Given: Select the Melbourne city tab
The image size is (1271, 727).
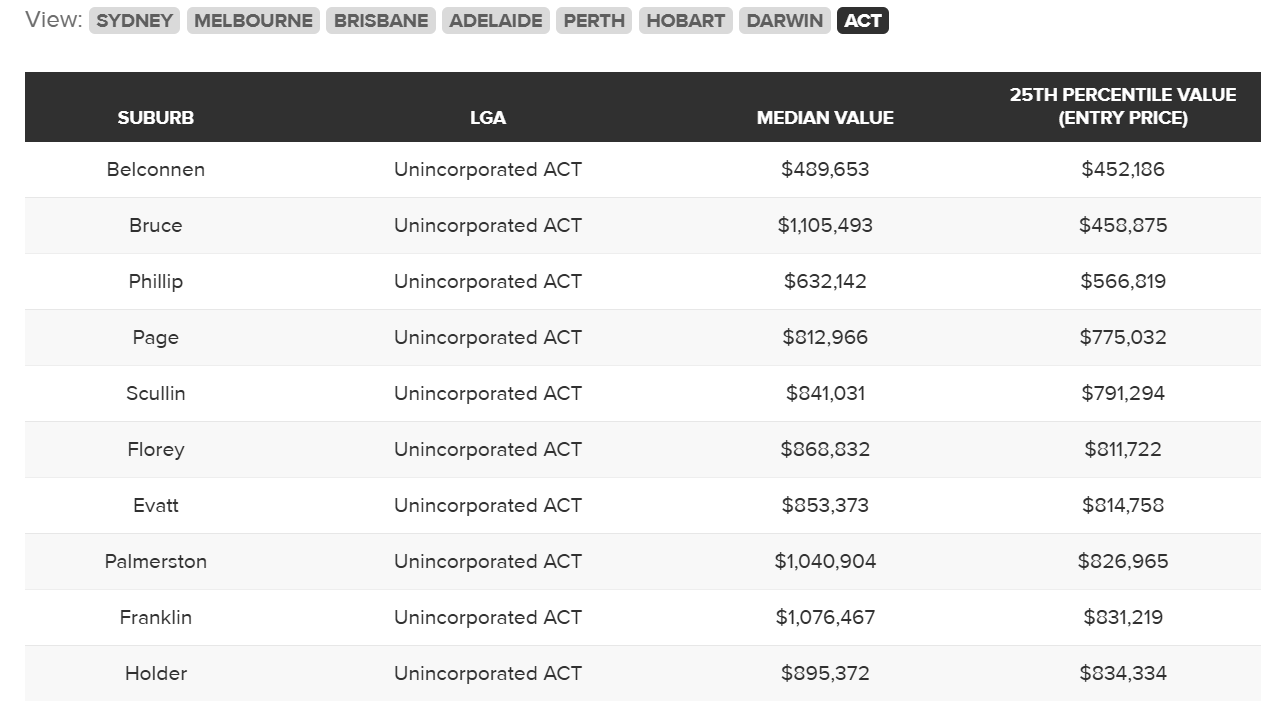Looking at the screenshot, I should (x=253, y=21).
